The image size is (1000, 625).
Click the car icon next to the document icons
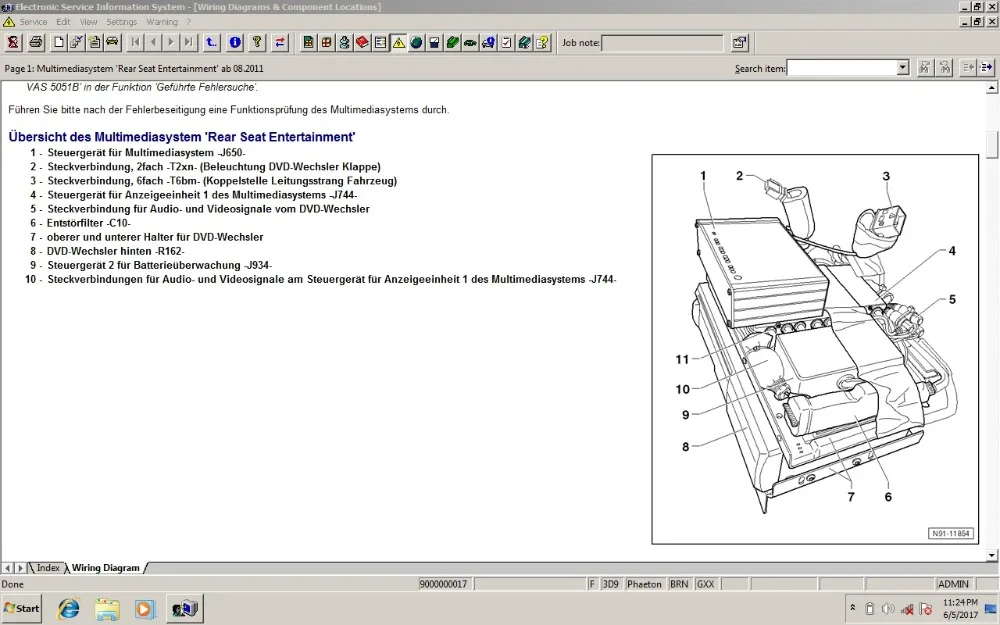112,43
